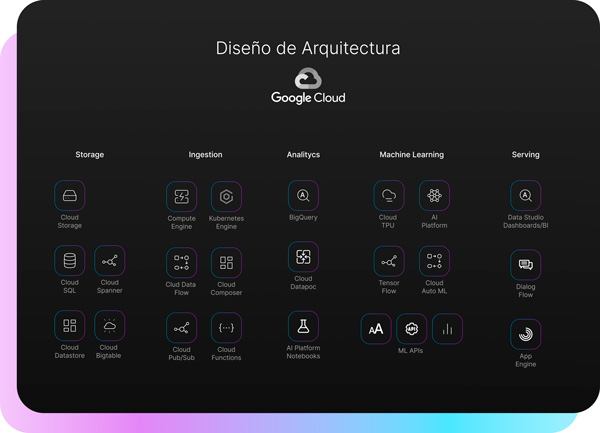Select the App Engine icon

point(526,334)
